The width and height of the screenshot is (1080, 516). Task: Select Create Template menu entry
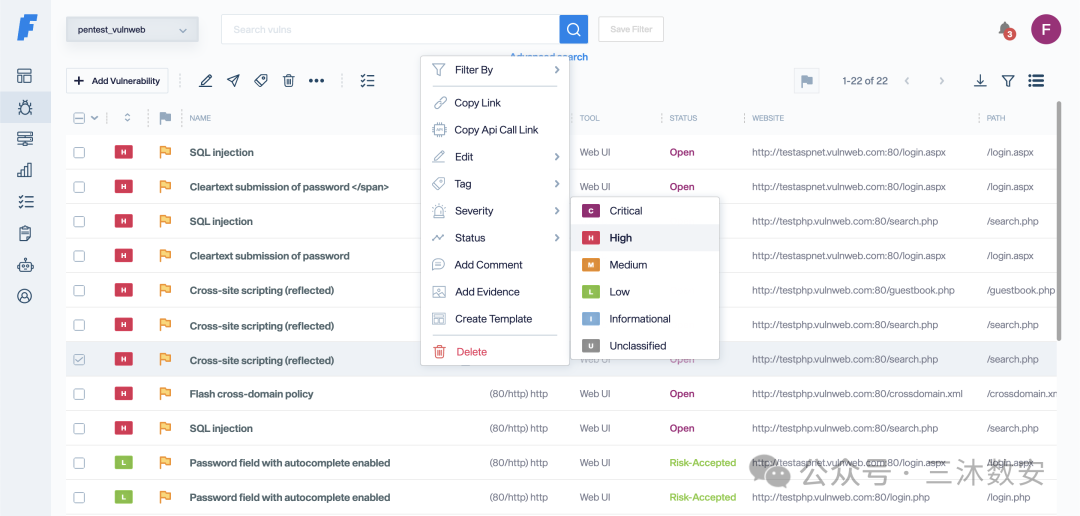tap(495, 318)
